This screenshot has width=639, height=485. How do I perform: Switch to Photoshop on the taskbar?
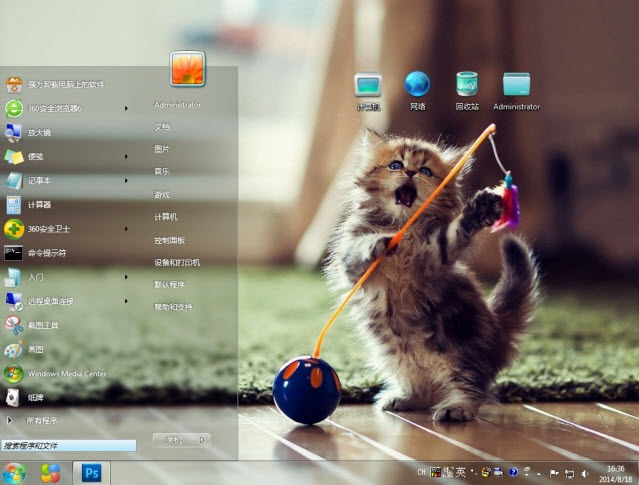coord(92,473)
